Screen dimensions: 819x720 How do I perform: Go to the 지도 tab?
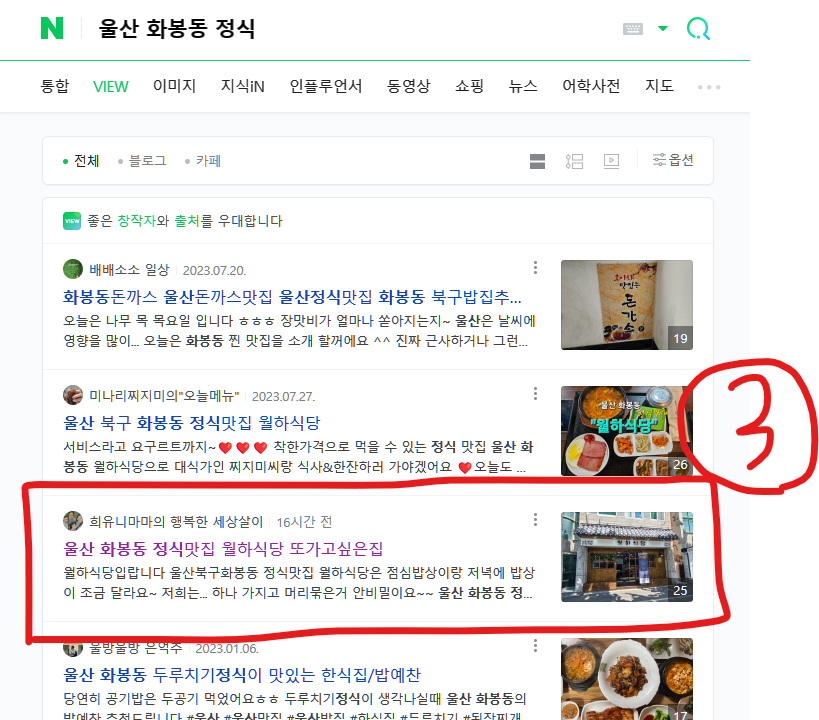click(x=659, y=86)
